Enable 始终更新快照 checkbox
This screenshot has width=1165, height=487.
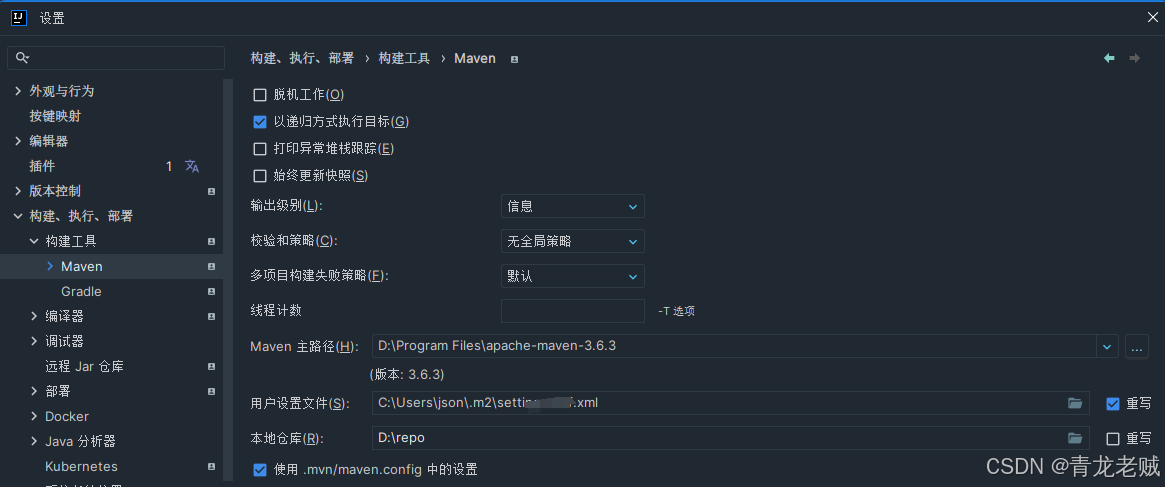tap(260, 176)
